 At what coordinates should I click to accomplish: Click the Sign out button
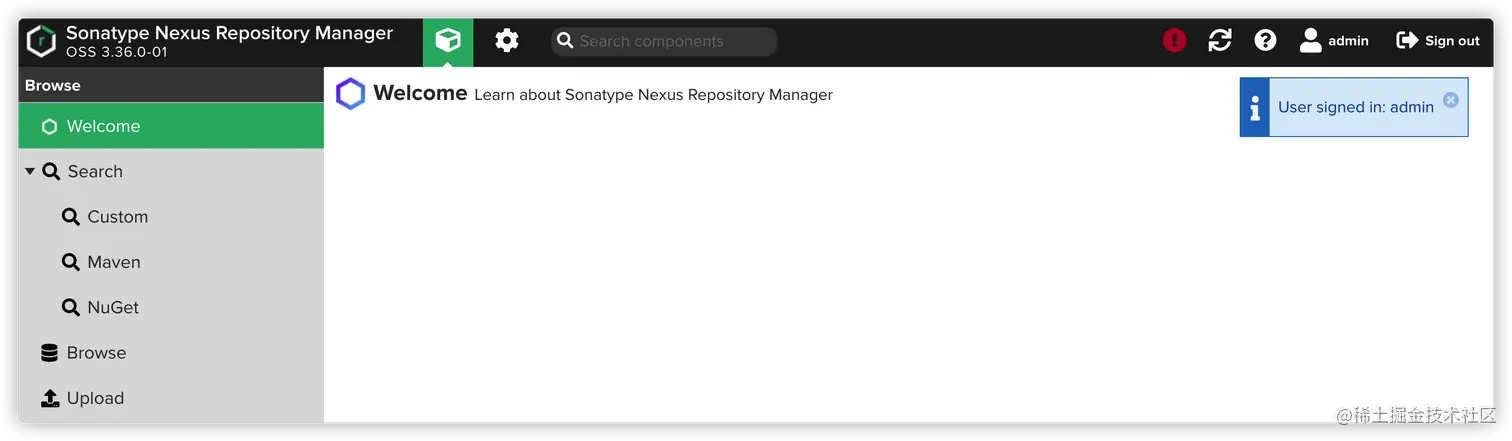(1438, 41)
